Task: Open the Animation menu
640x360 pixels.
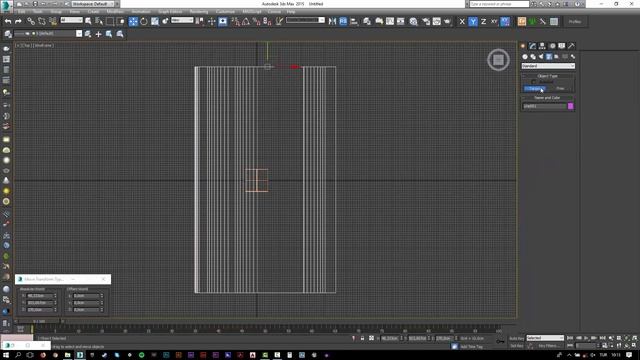Action: pyautogui.click(x=140, y=12)
